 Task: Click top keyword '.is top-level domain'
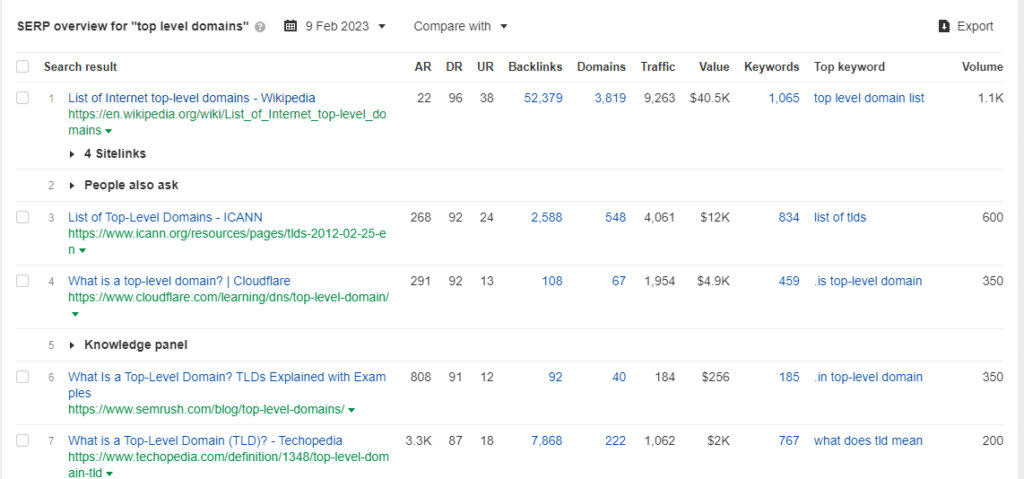[x=868, y=281]
